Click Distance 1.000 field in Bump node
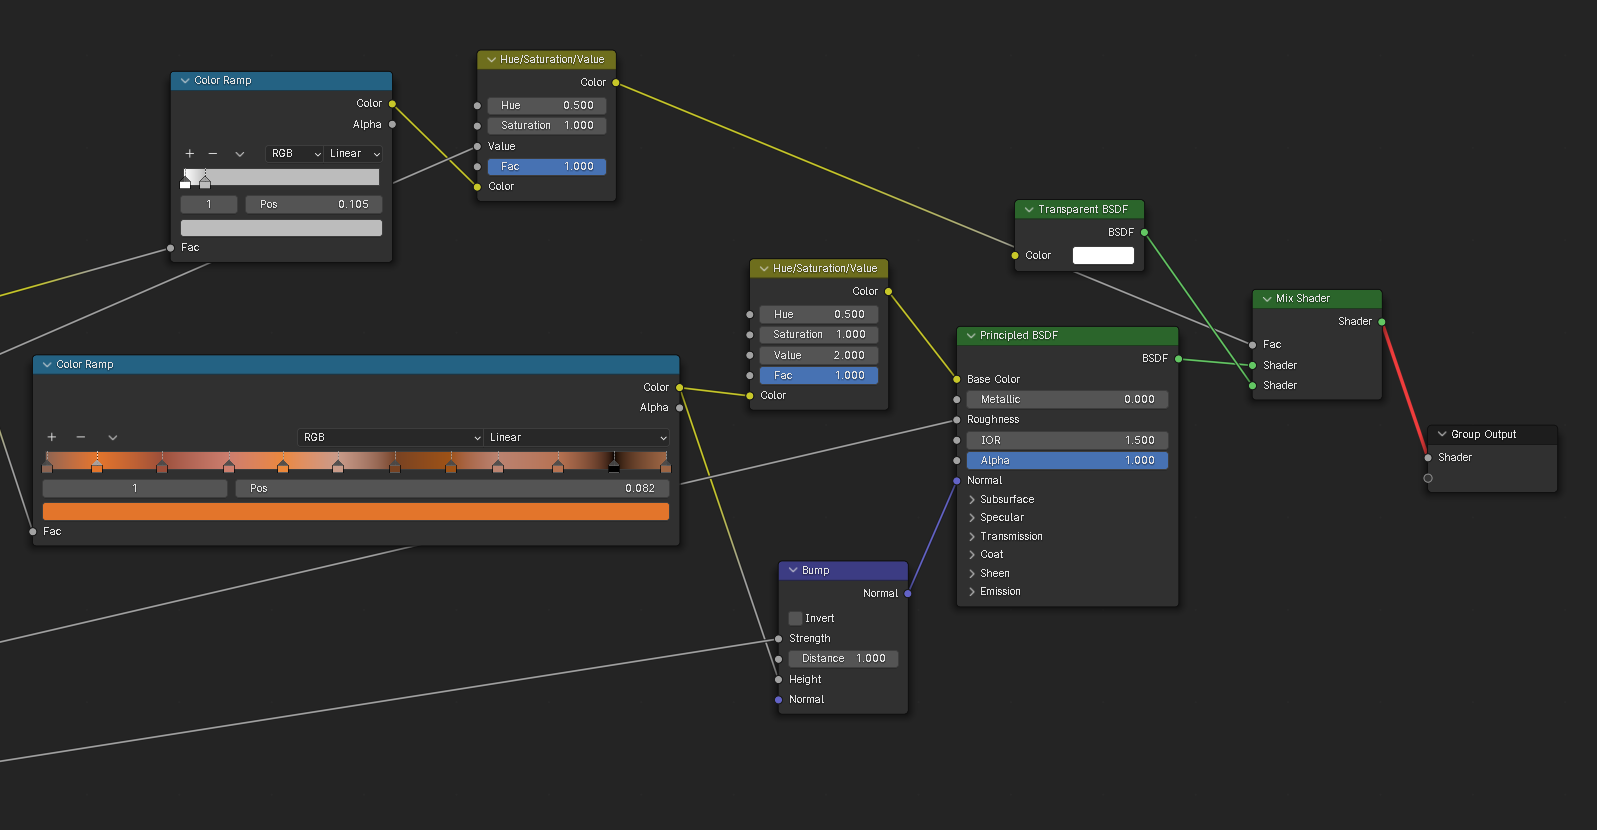This screenshot has width=1597, height=830. point(844,659)
